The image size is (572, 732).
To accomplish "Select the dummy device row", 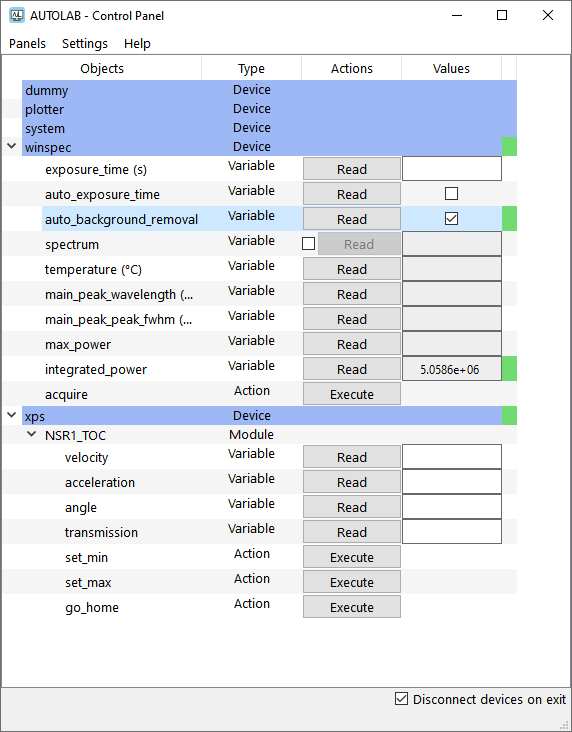I will pyautogui.click(x=269, y=90).
